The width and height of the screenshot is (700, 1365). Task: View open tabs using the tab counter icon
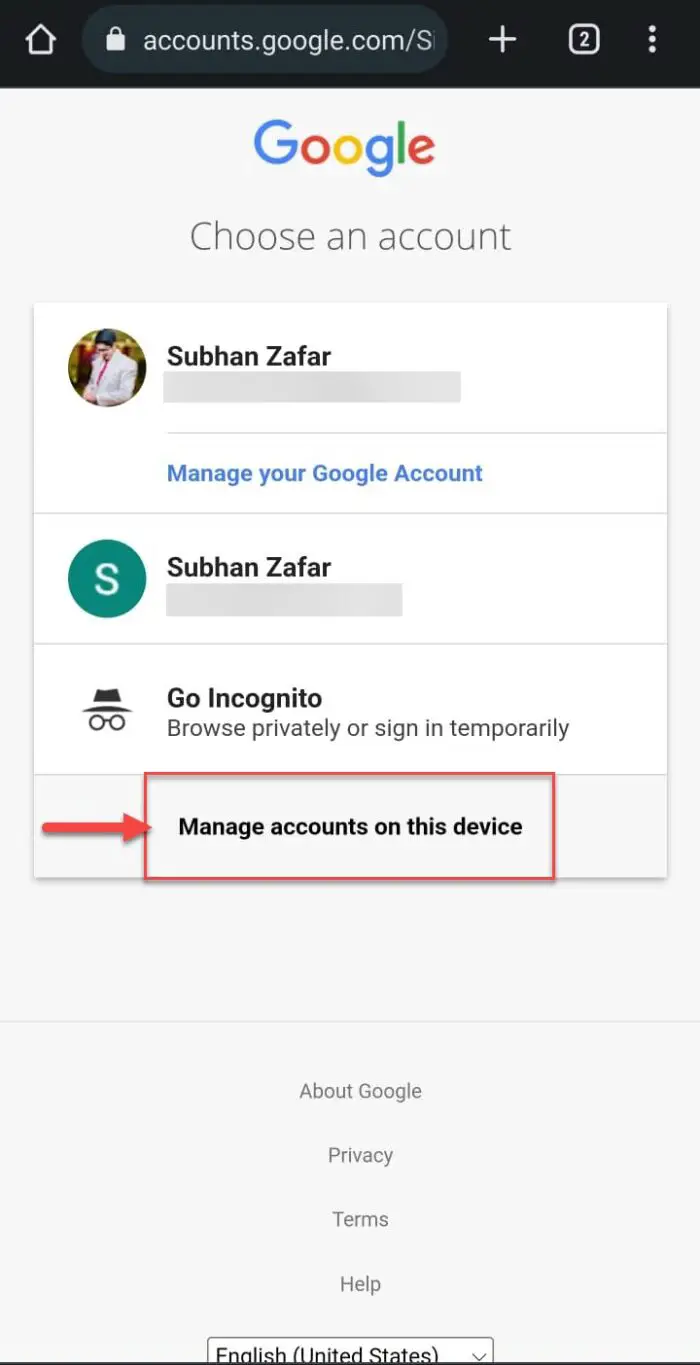pos(583,40)
